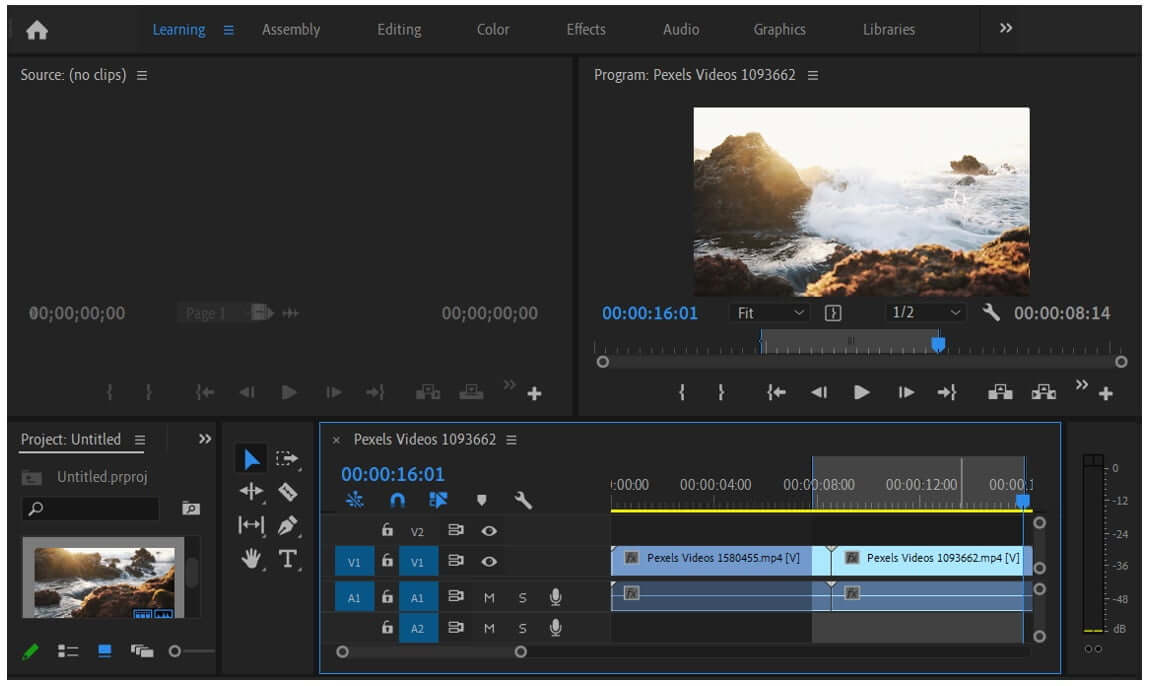This screenshot has width=1149, height=686.
Task: Expand hidden panels next to Project panel
Action: pyautogui.click(x=205, y=439)
